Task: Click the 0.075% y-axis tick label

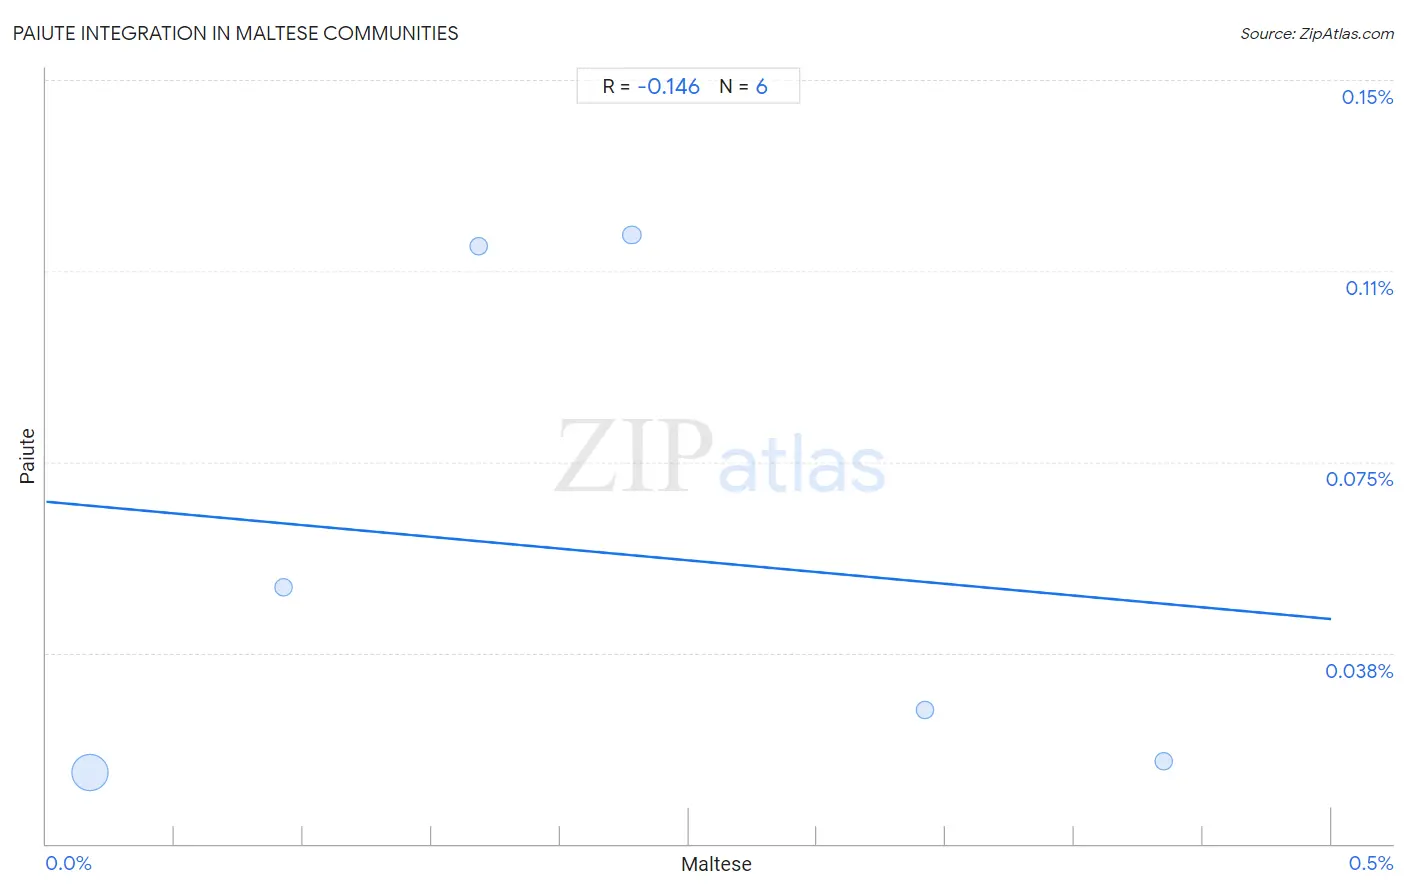Action: tap(1359, 479)
